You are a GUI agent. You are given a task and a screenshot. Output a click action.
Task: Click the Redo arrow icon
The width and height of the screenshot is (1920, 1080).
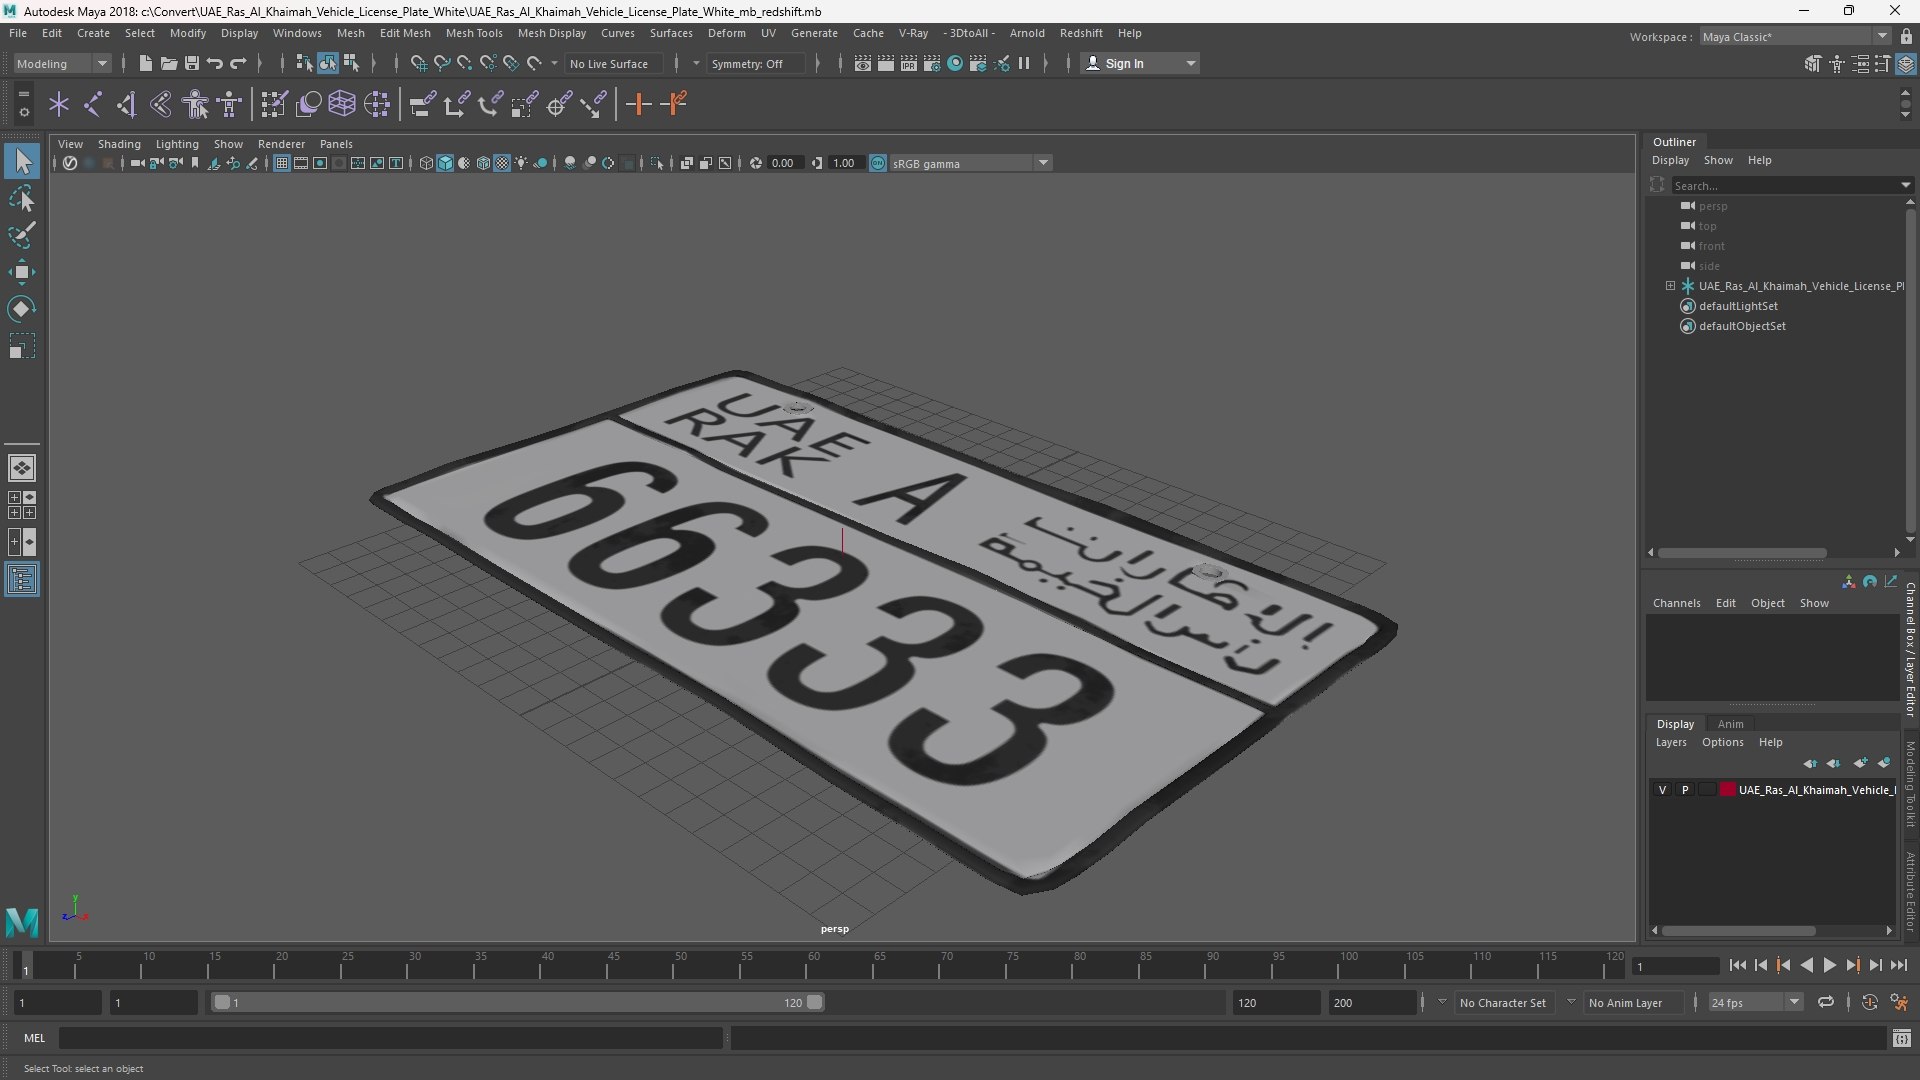coord(238,63)
